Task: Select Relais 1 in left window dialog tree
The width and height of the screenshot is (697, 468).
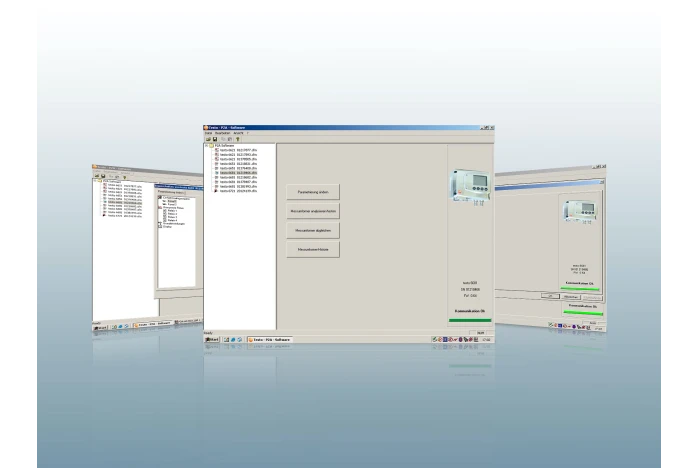Action: (x=171, y=211)
